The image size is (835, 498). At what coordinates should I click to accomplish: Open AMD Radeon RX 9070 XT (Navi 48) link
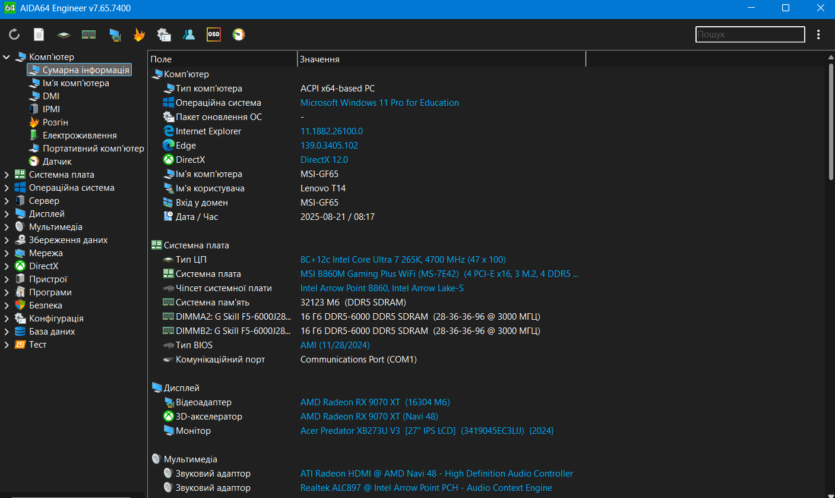(369, 417)
